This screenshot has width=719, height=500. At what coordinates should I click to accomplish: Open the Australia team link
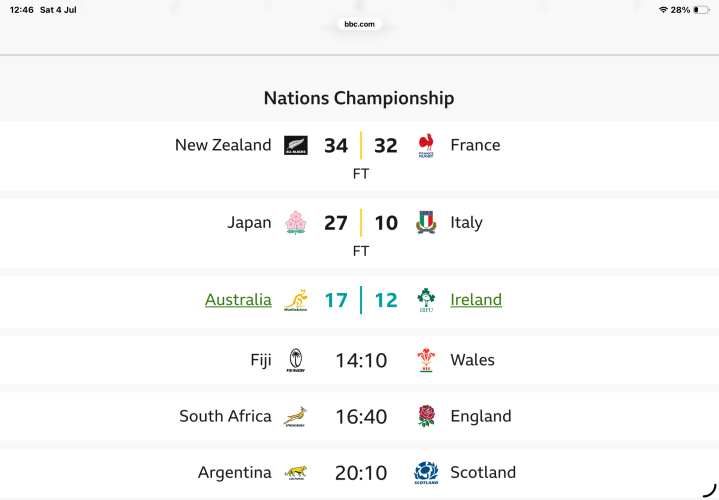click(238, 300)
